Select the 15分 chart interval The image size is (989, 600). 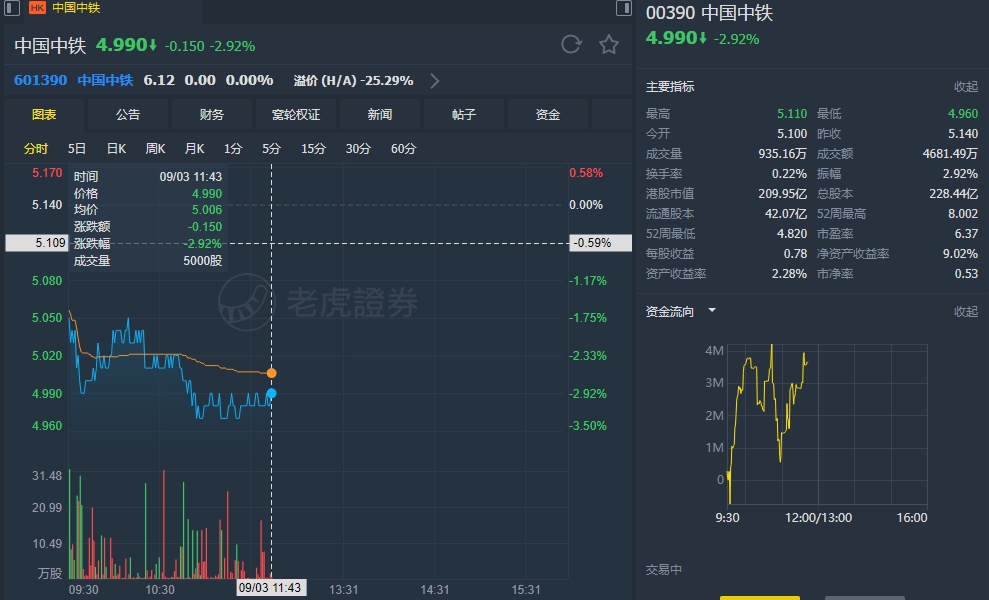click(313, 149)
